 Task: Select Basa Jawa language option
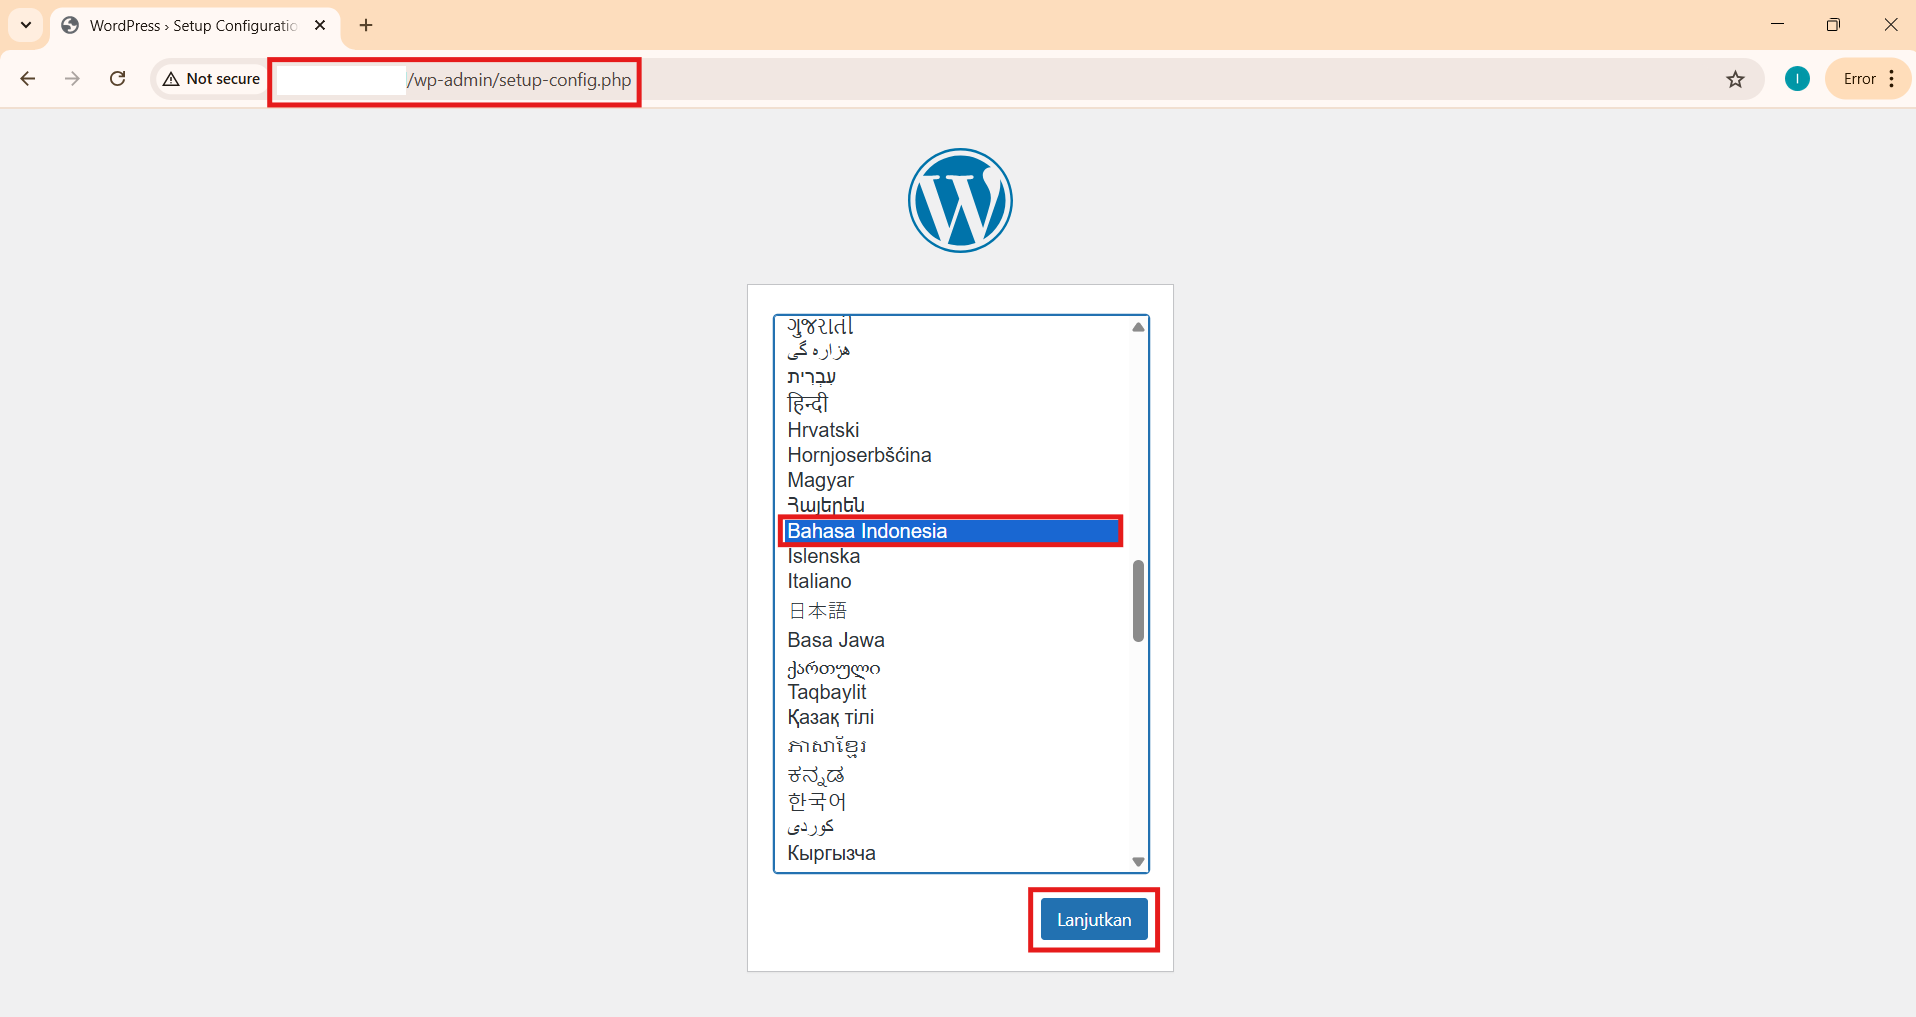coord(836,639)
